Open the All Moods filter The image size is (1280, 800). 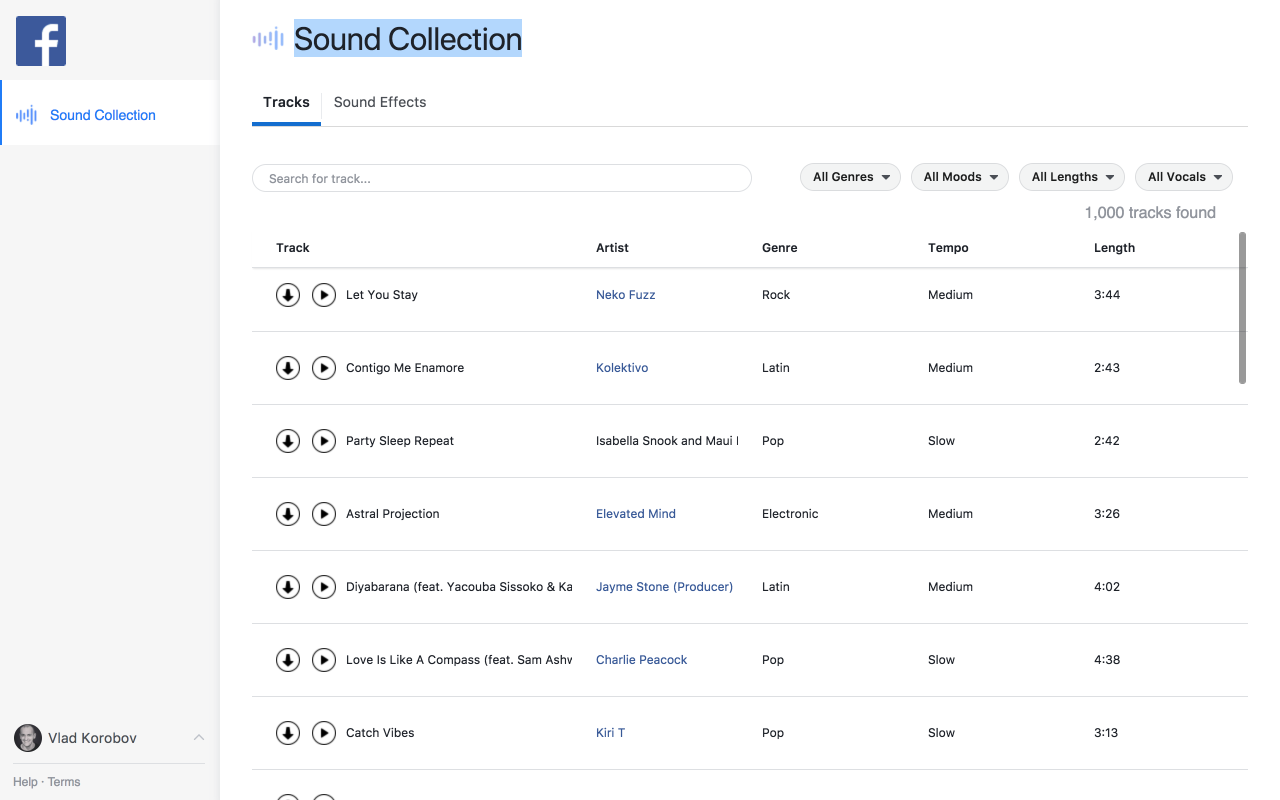(x=959, y=176)
